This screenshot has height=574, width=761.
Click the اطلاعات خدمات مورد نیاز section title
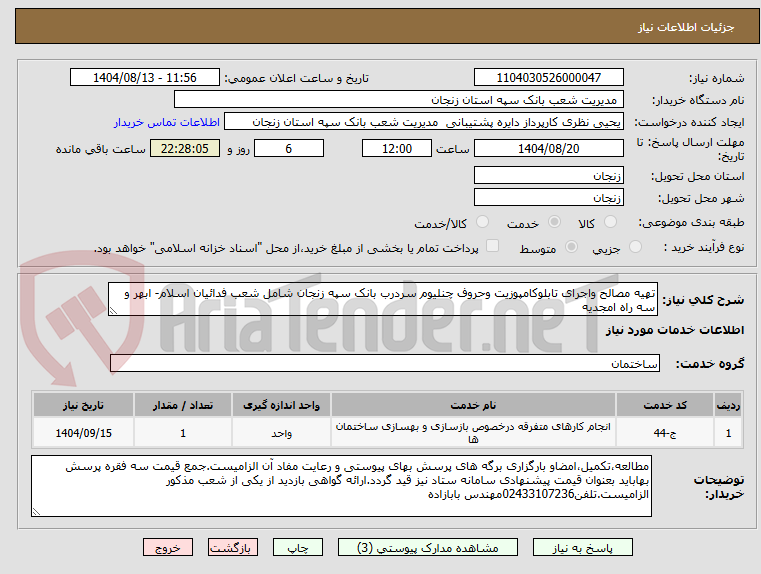pyautogui.click(x=675, y=330)
